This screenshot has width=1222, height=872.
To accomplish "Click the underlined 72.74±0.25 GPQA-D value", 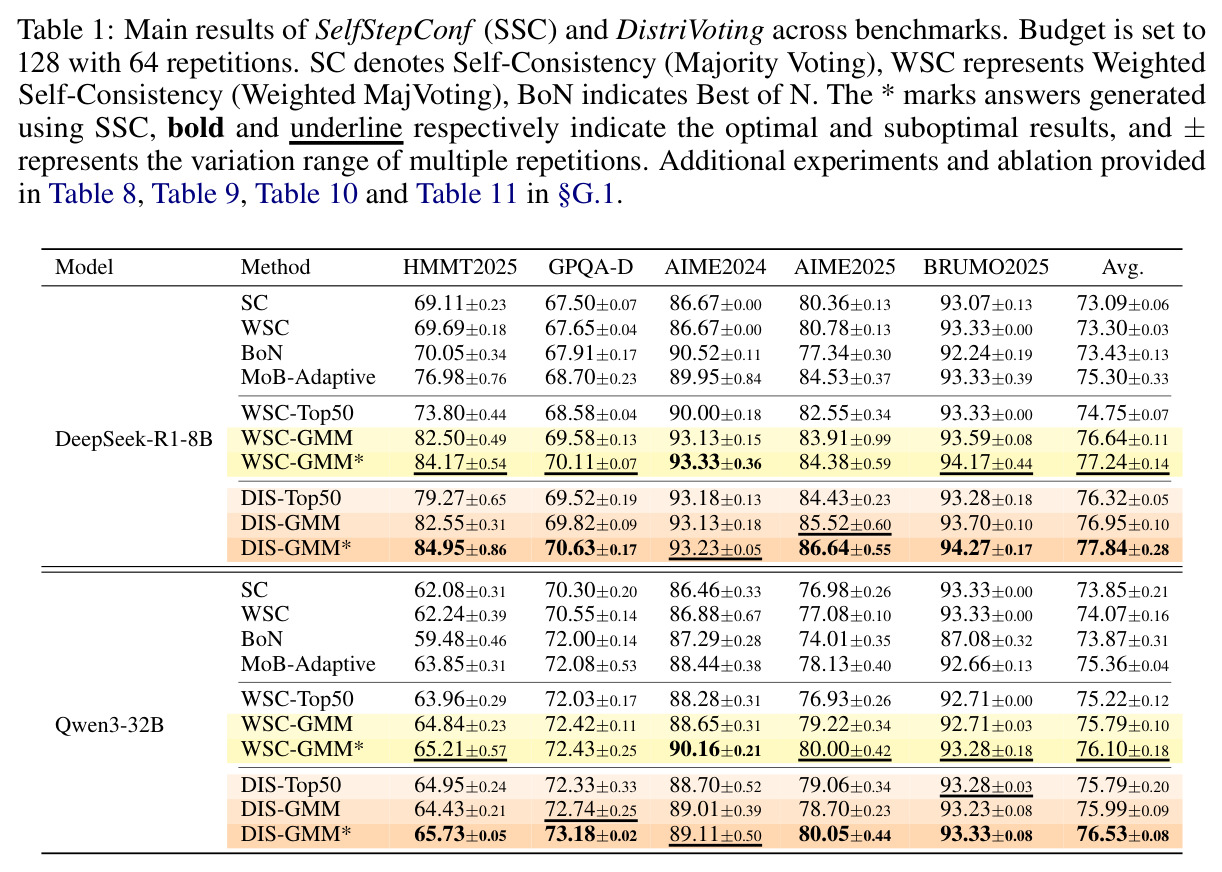I will pos(590,810).
